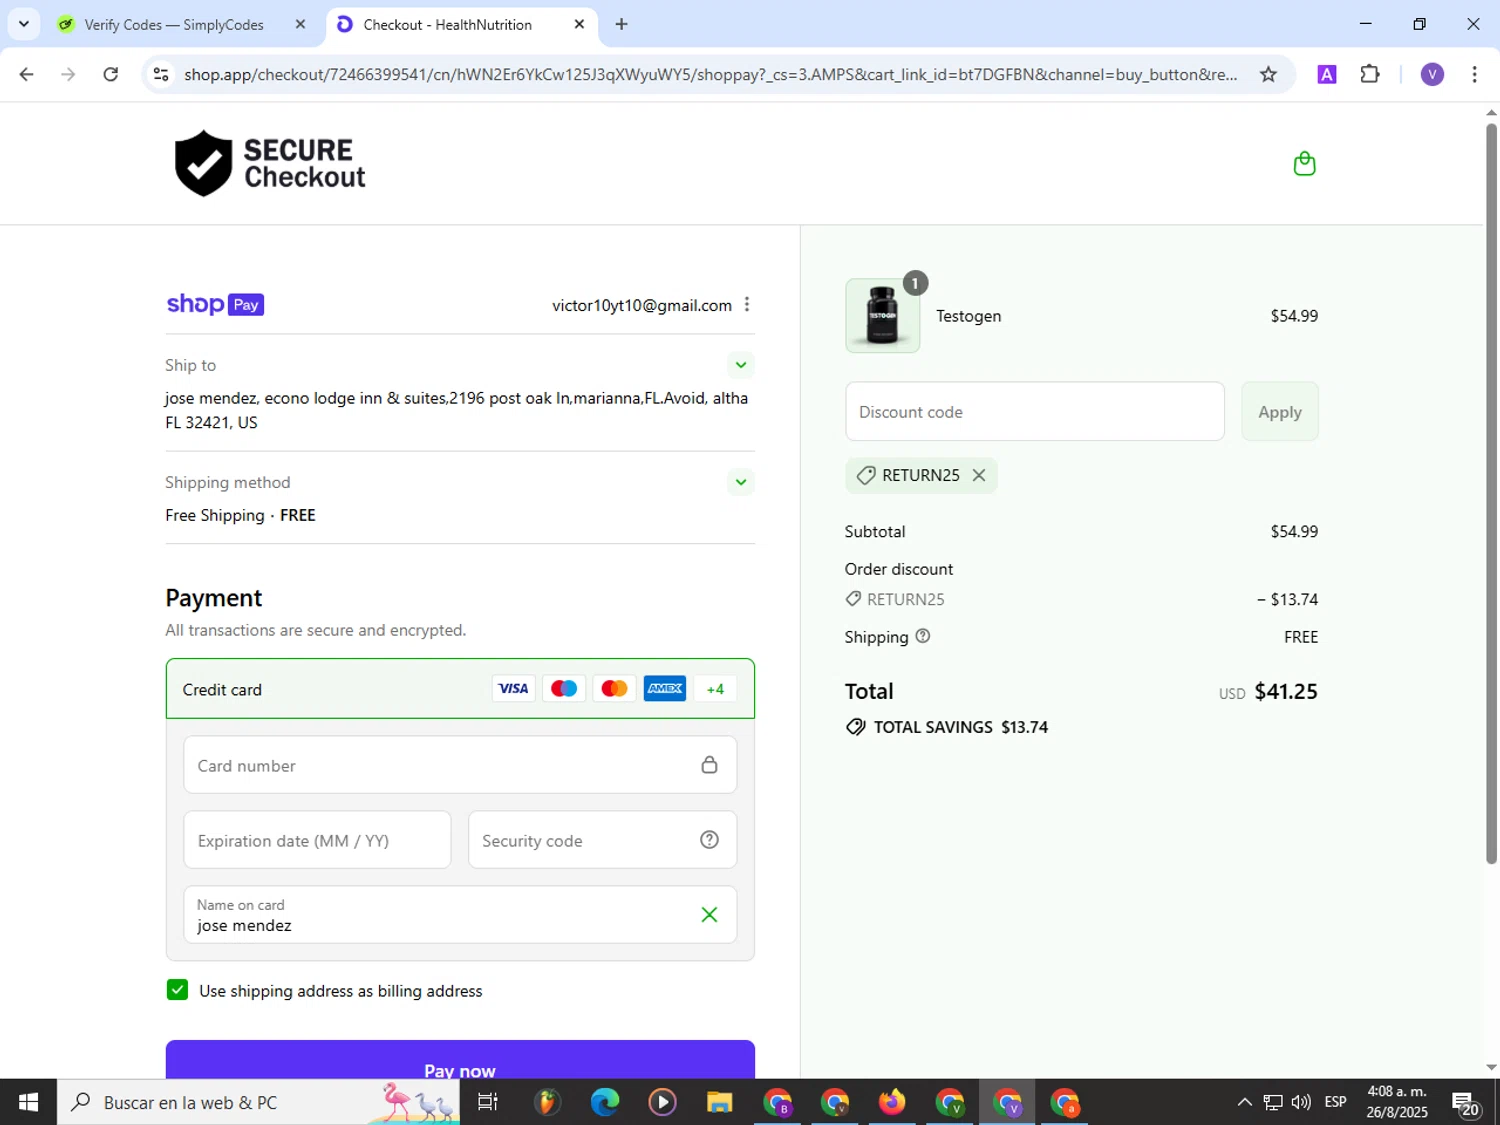1500x1125 pixels.
Task: Show the +4 more card types
Action: click(x=715, y=689)
